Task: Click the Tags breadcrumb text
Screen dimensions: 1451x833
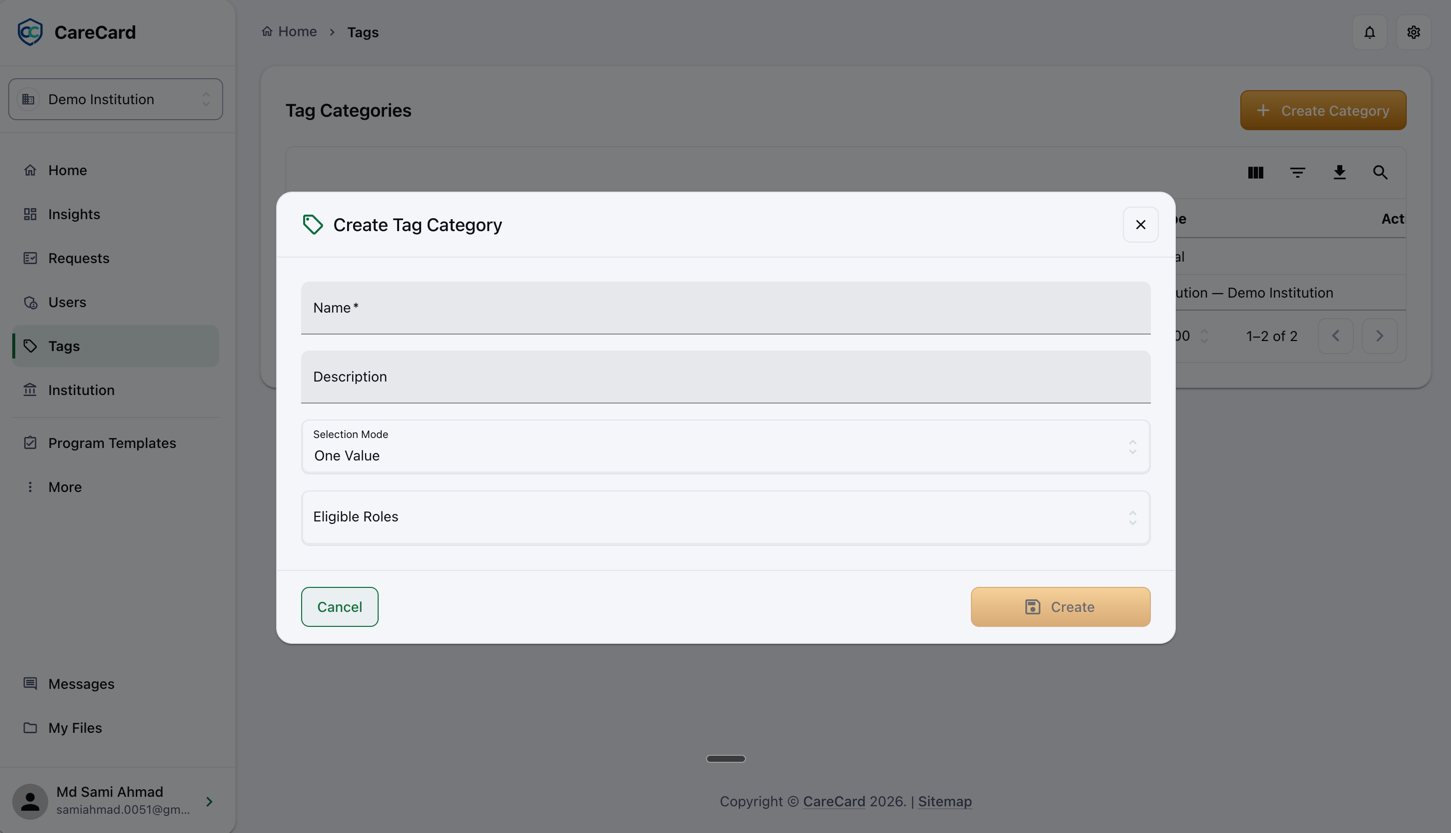Action: (x=363, y=32)
